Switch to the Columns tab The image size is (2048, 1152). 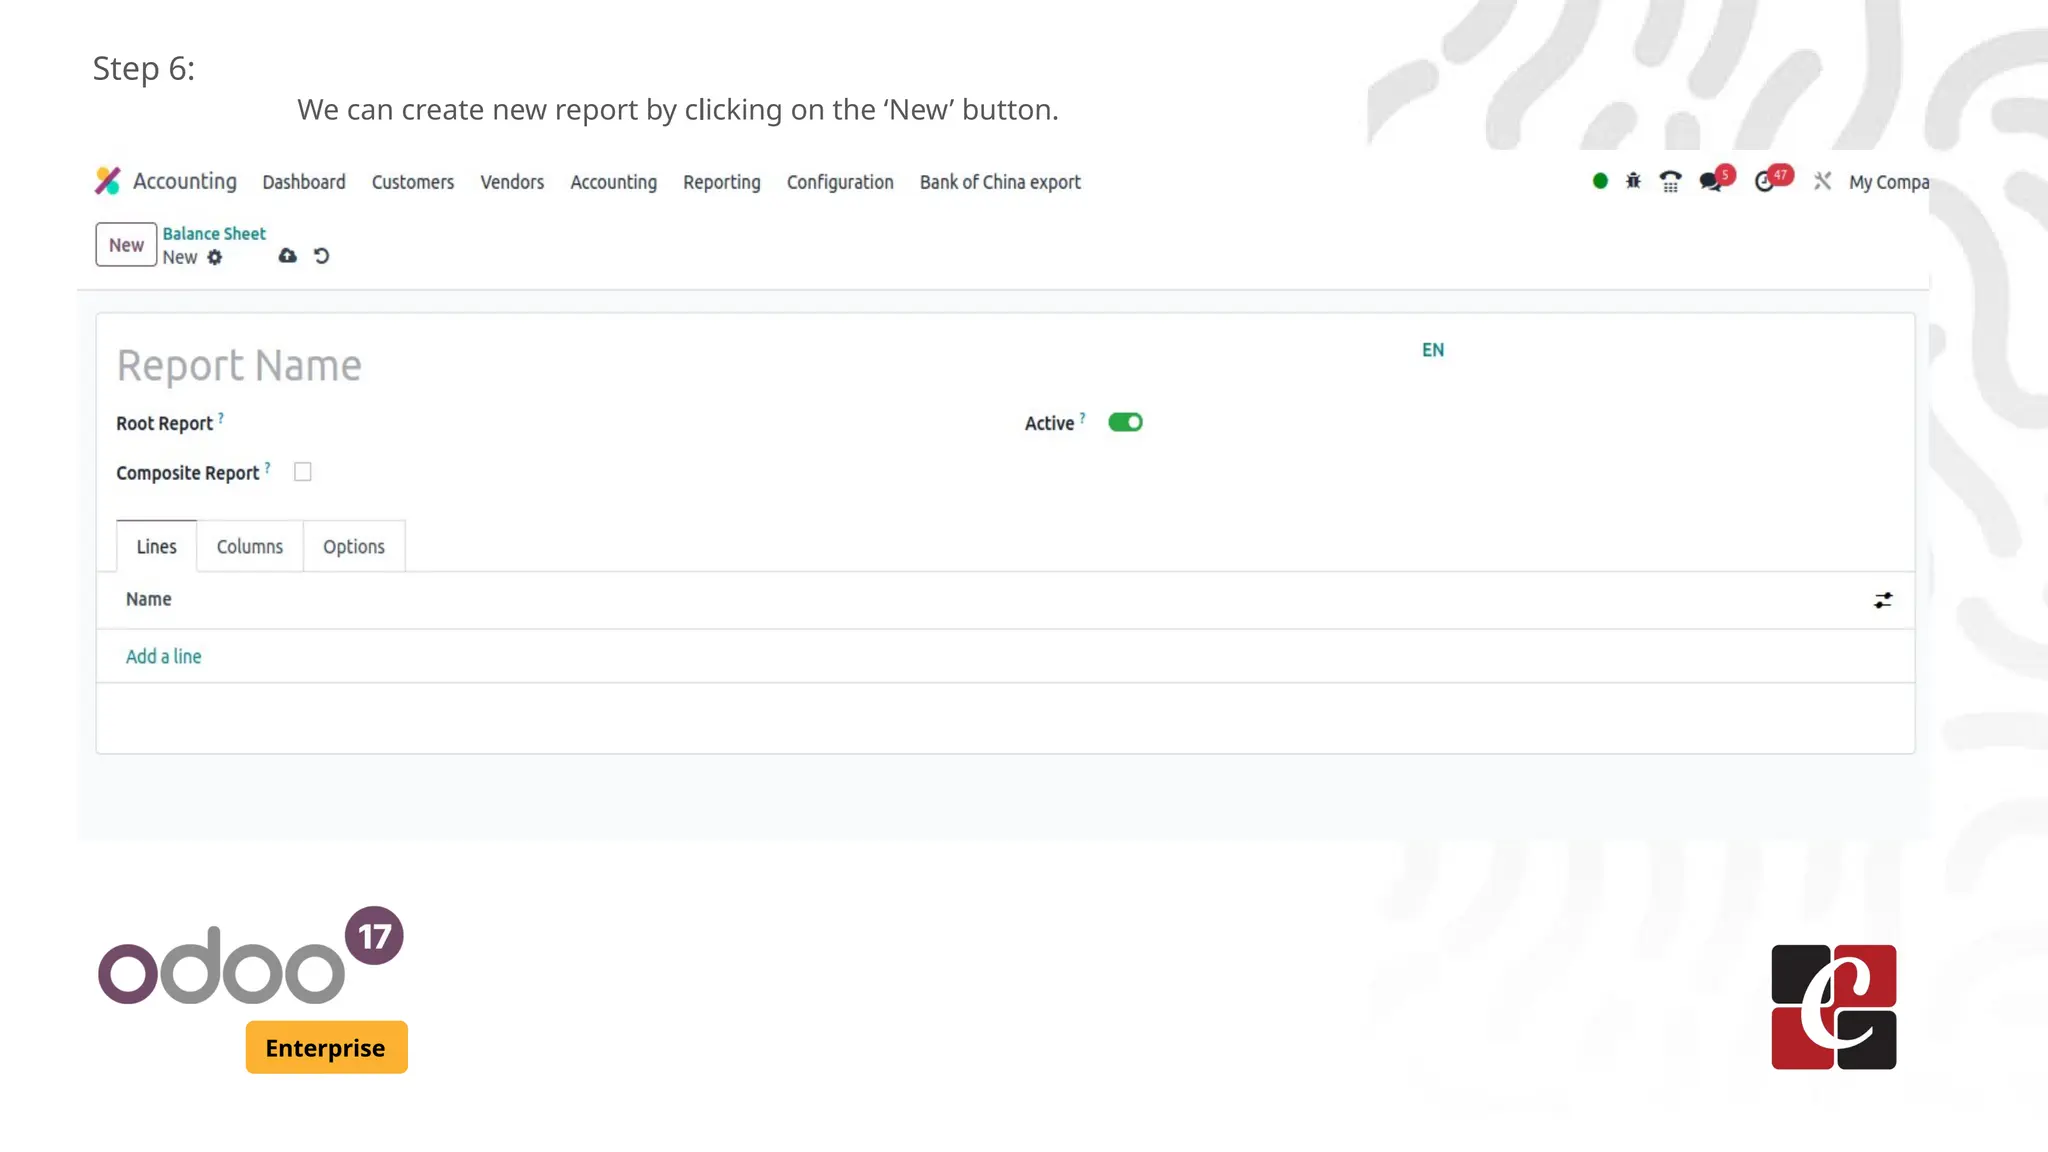250,547
